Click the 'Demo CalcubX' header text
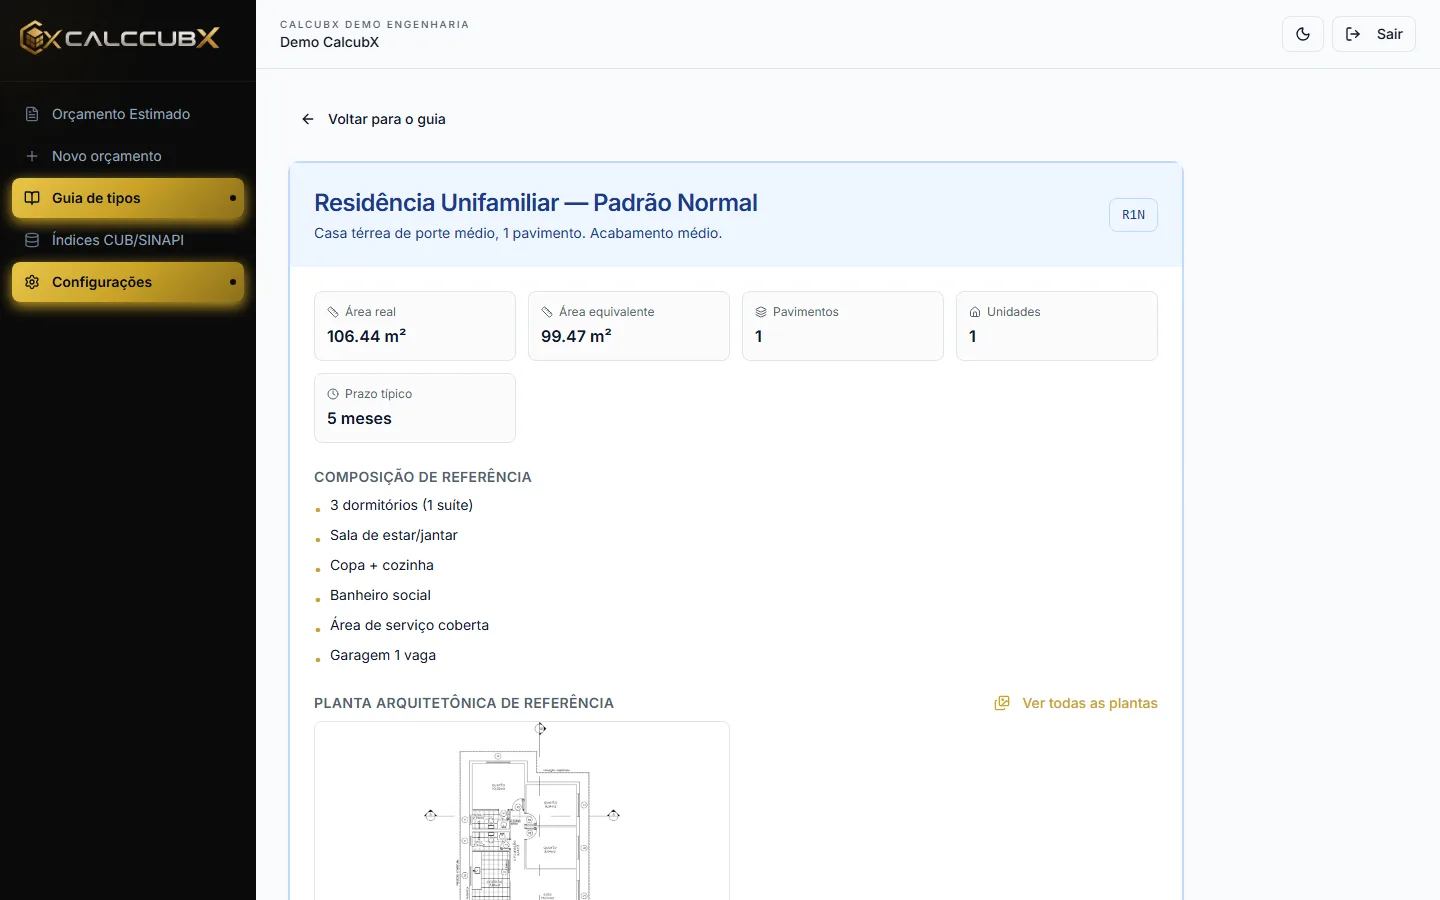The image size is (1440, 900). click(330, 42)
